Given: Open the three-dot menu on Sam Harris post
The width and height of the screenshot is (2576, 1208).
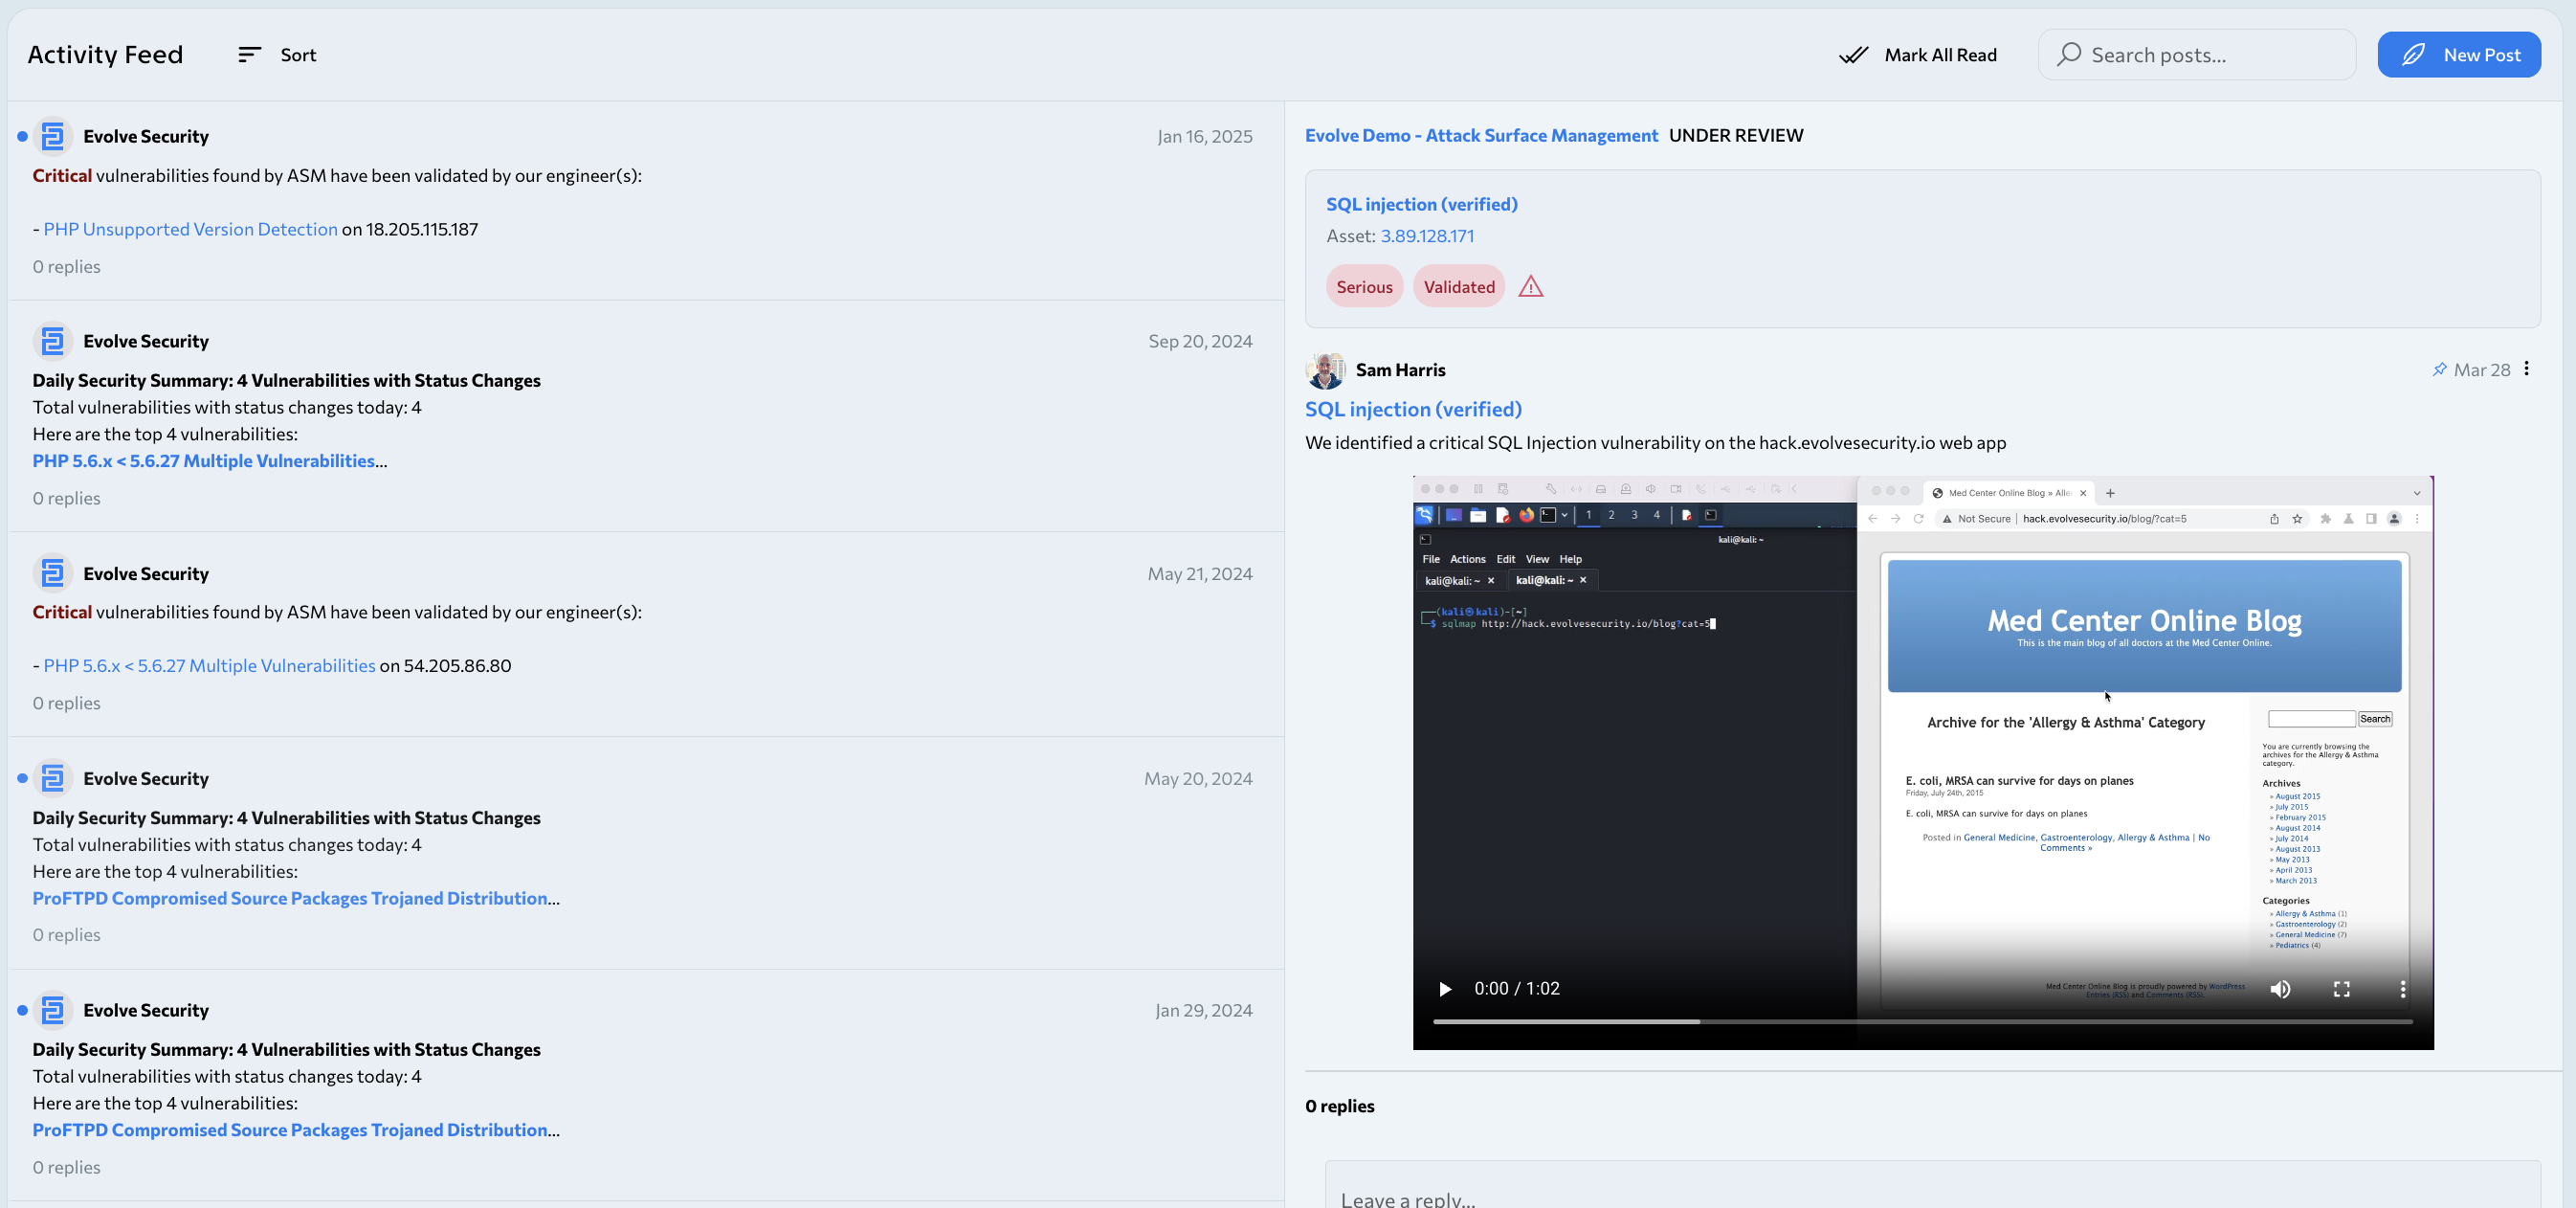Looking at the screenshot, I should (x=2526, y=369).
